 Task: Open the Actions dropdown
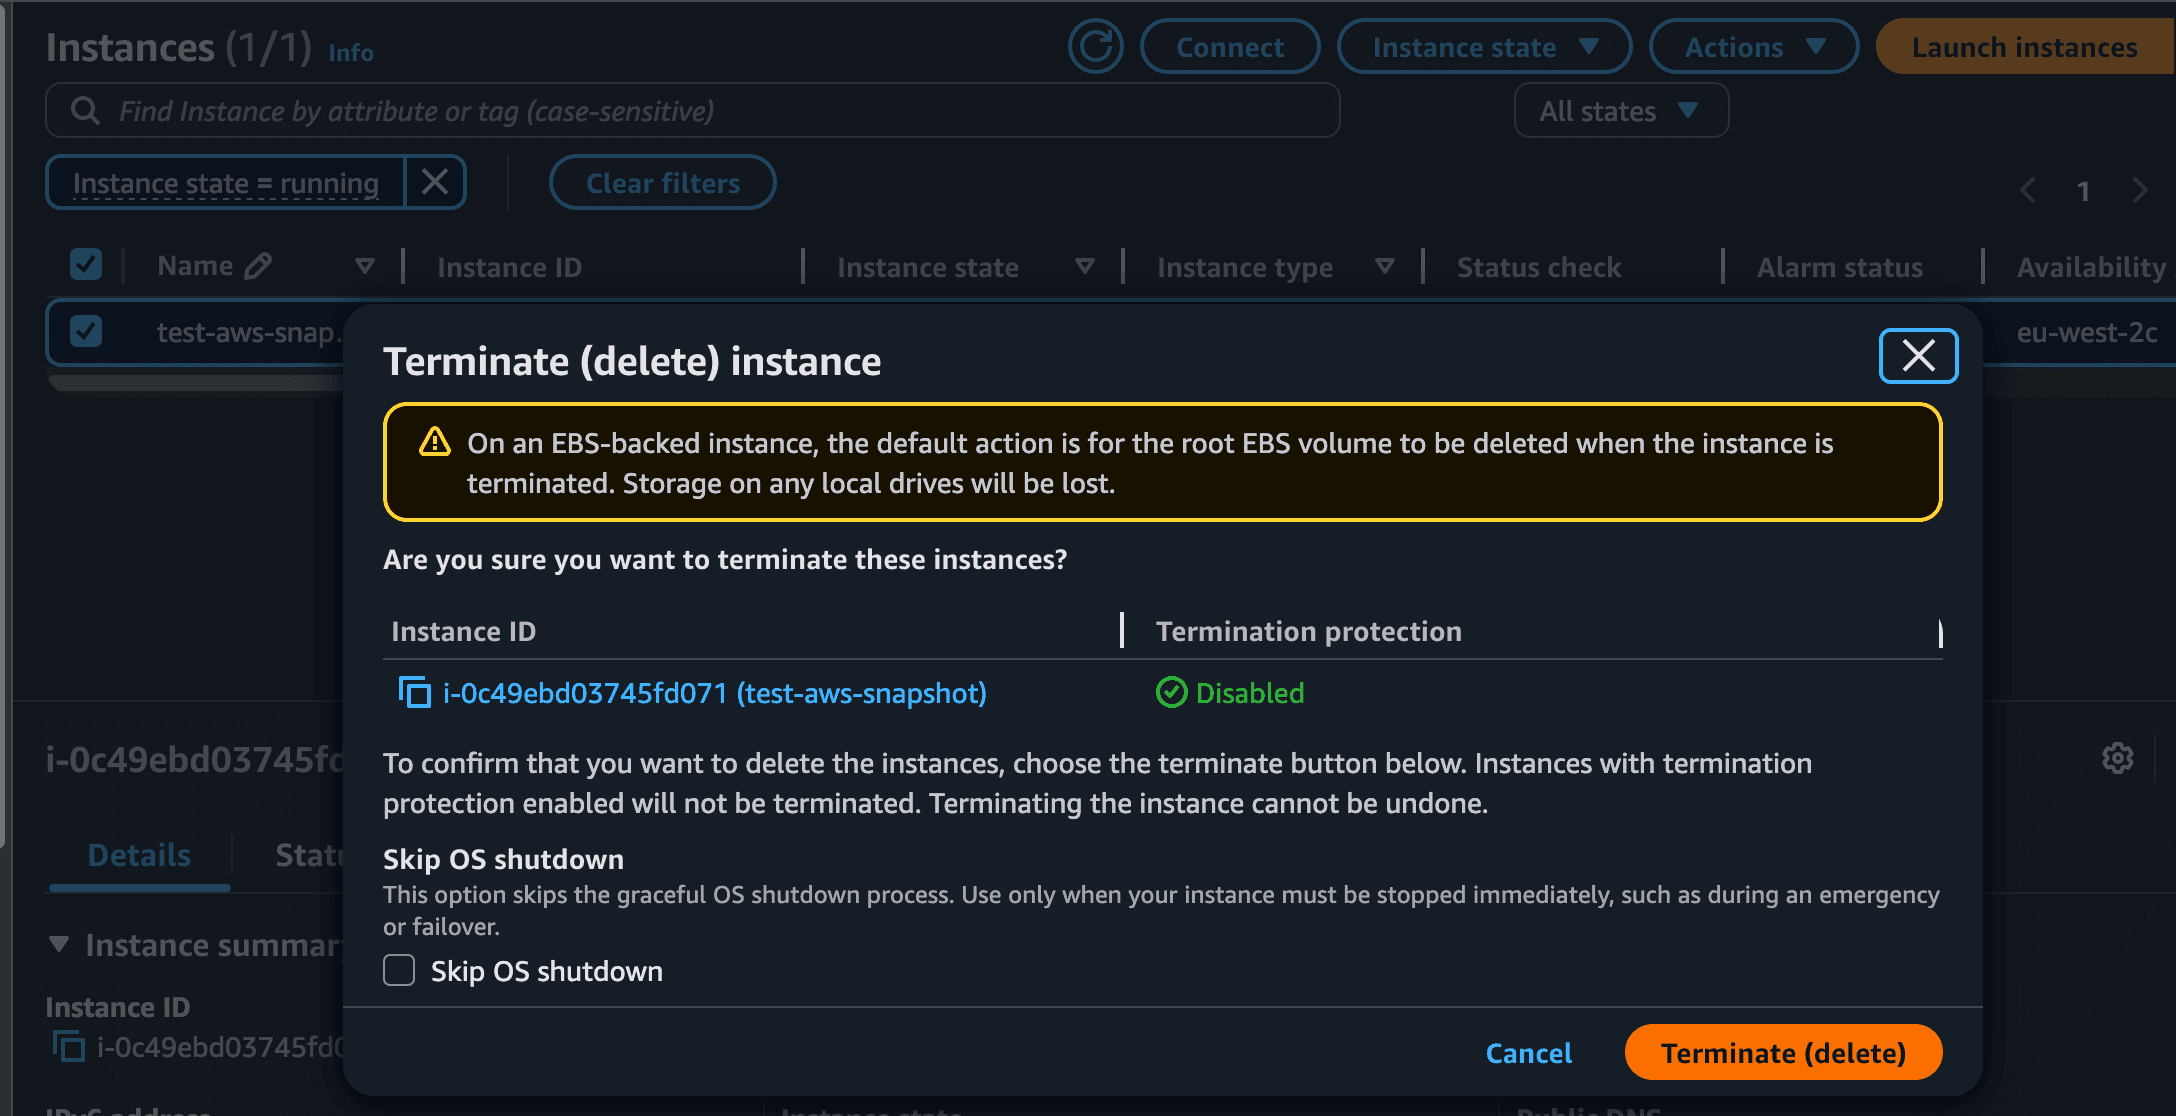[x=1754, y=46]
